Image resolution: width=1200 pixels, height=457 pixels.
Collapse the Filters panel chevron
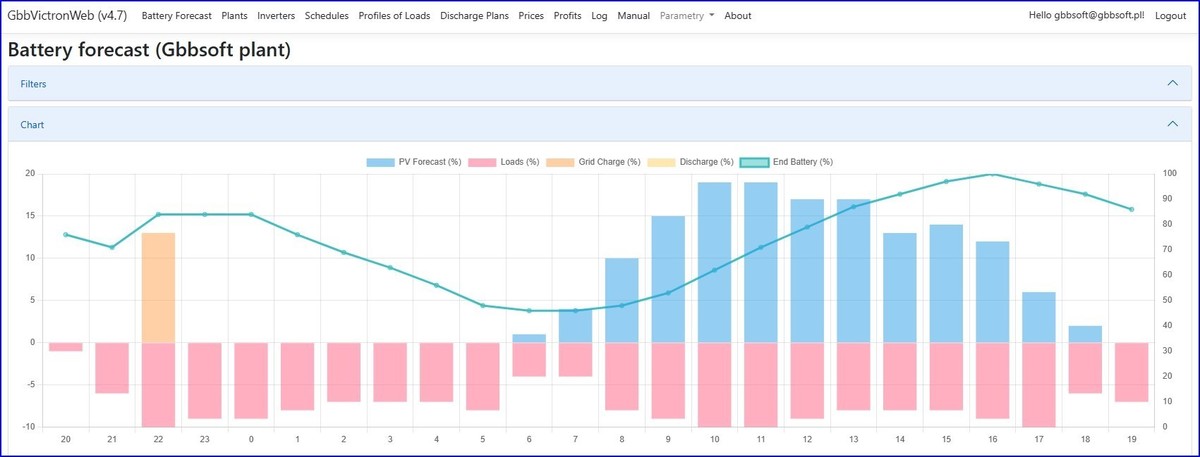coord(1173,84)
